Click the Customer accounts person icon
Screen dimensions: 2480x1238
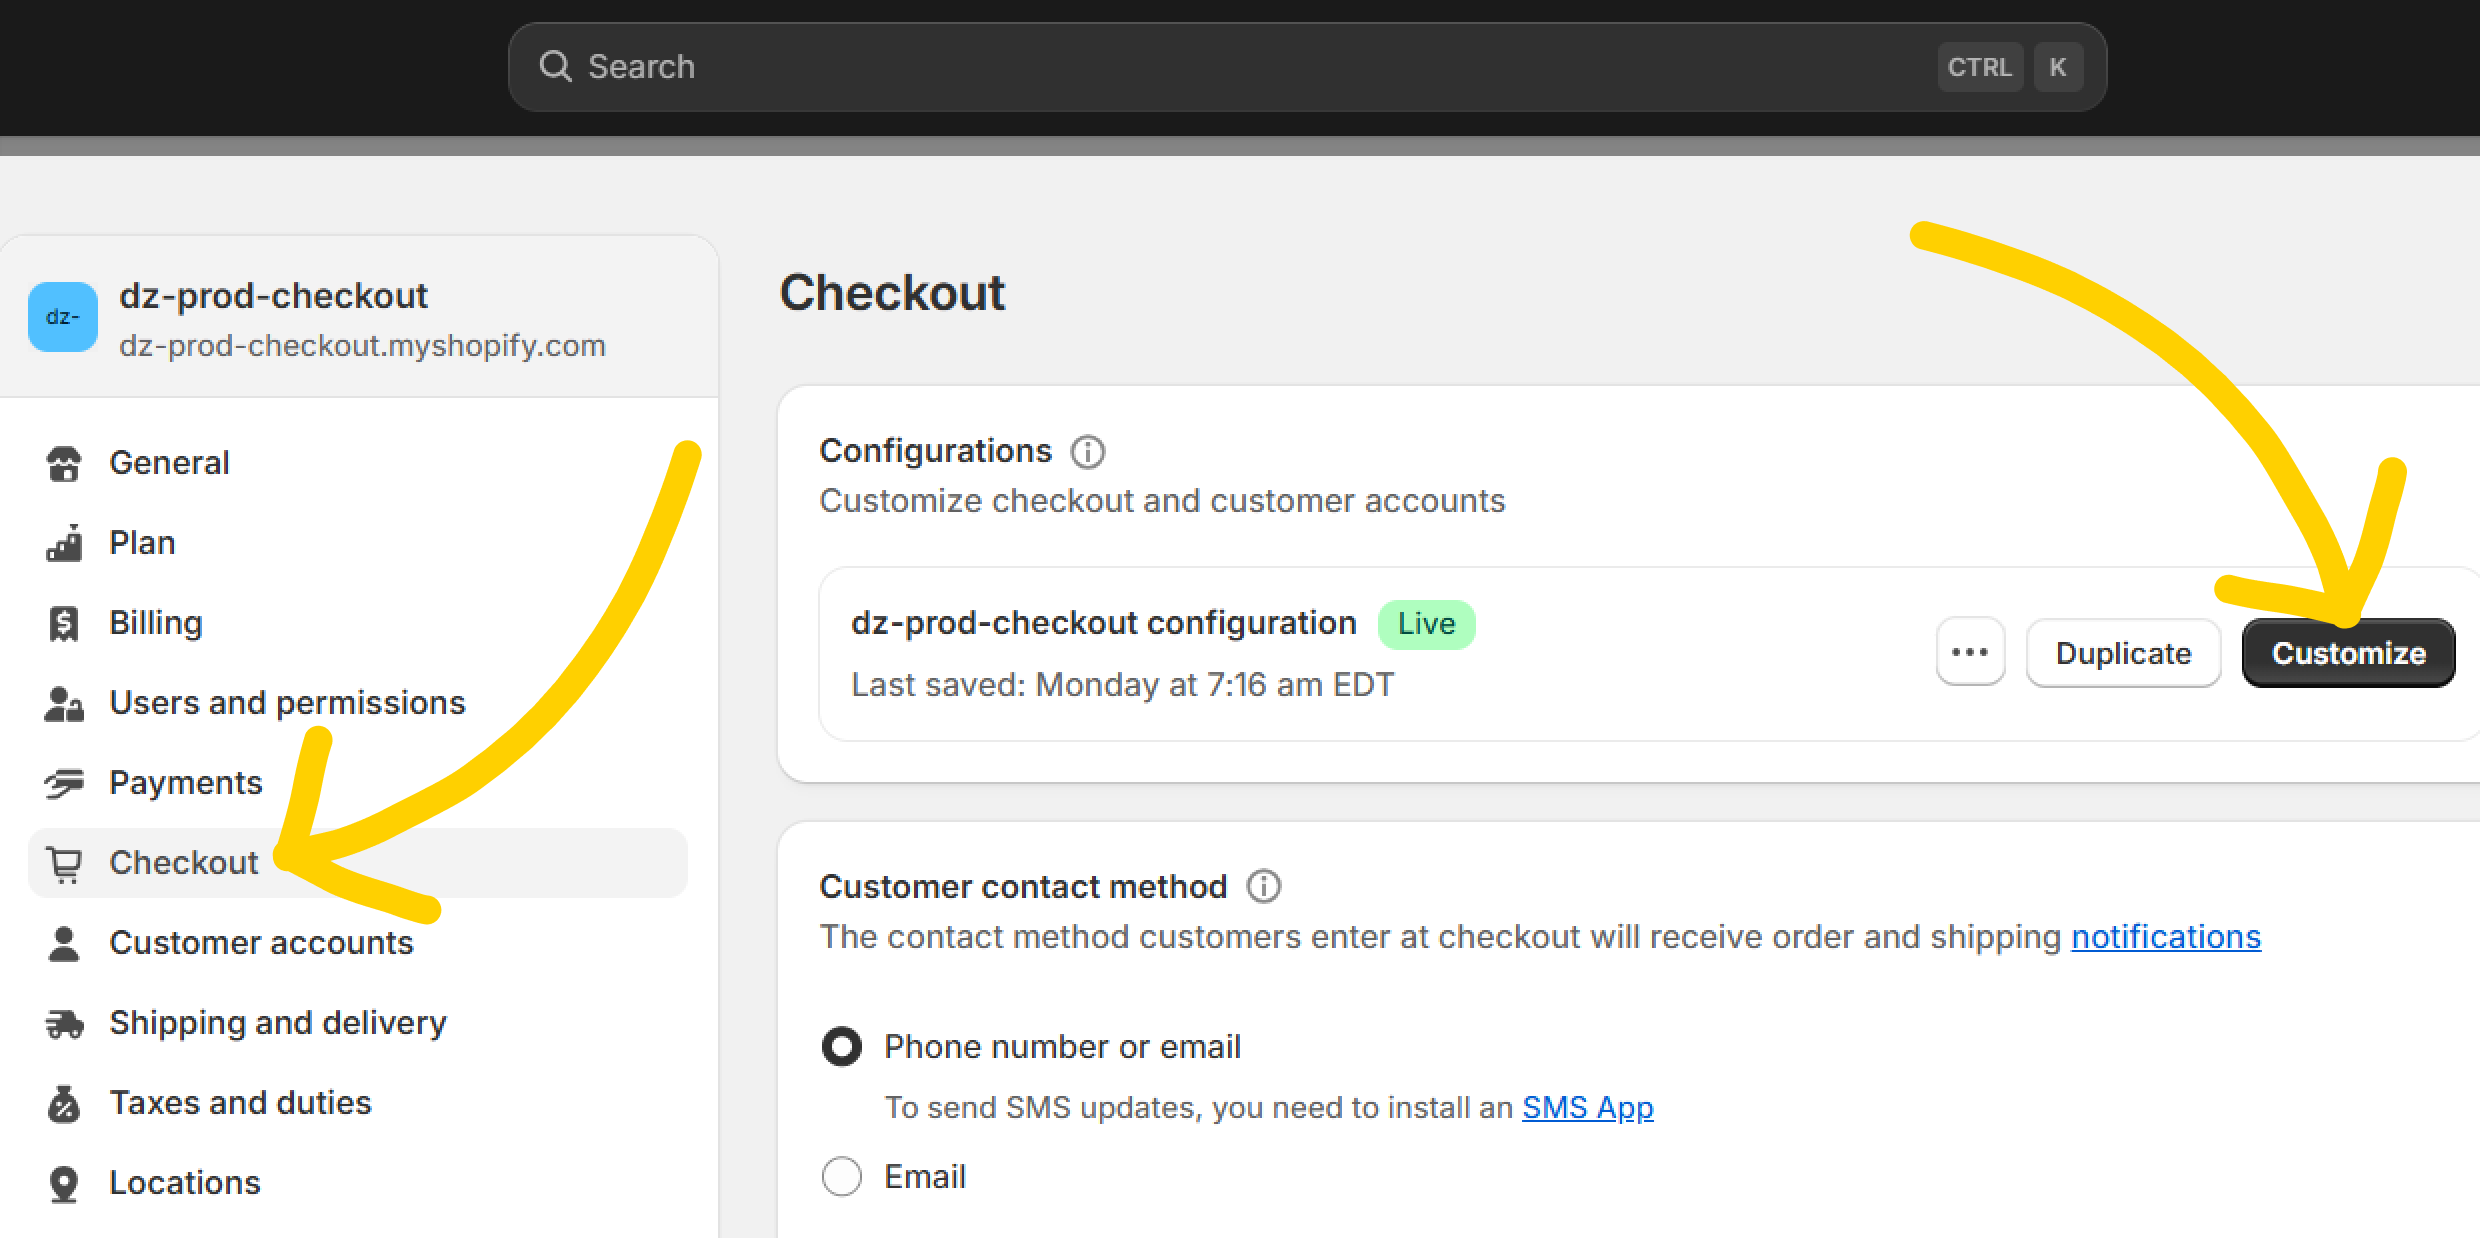(64, 943)
